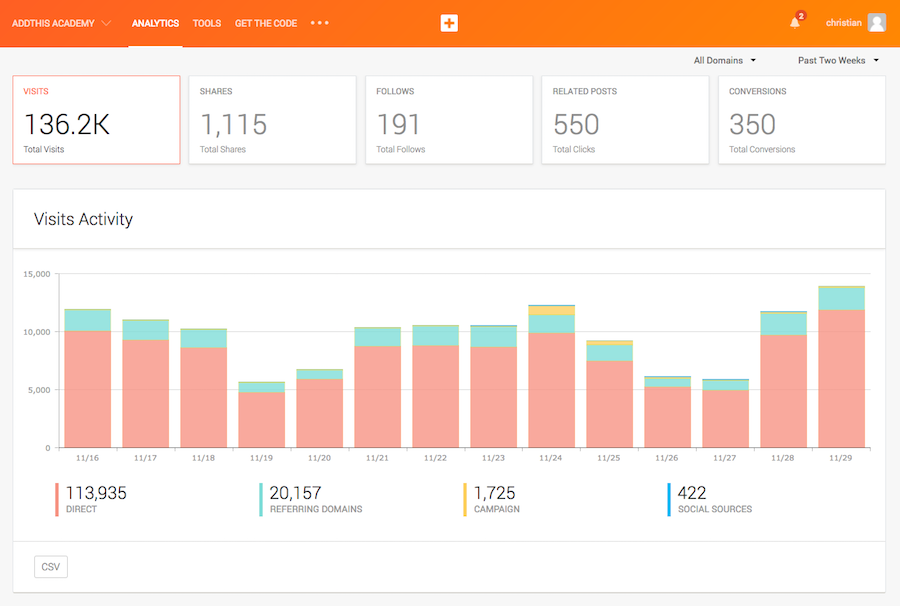
Task: Select the Shares stat card
Action: 272,120
